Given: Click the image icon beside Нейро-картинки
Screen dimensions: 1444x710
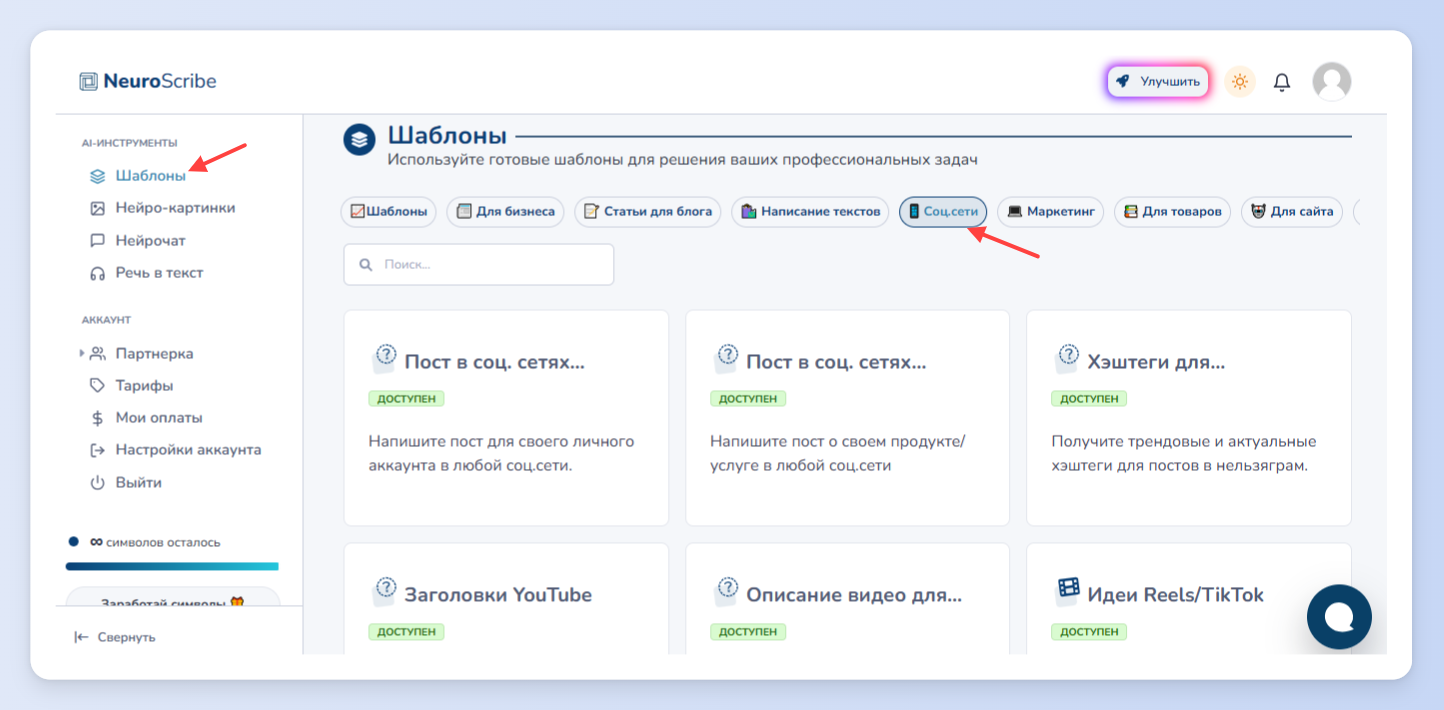Looking at the screenshot, I should pyautogui.click(x=97, y=208).
